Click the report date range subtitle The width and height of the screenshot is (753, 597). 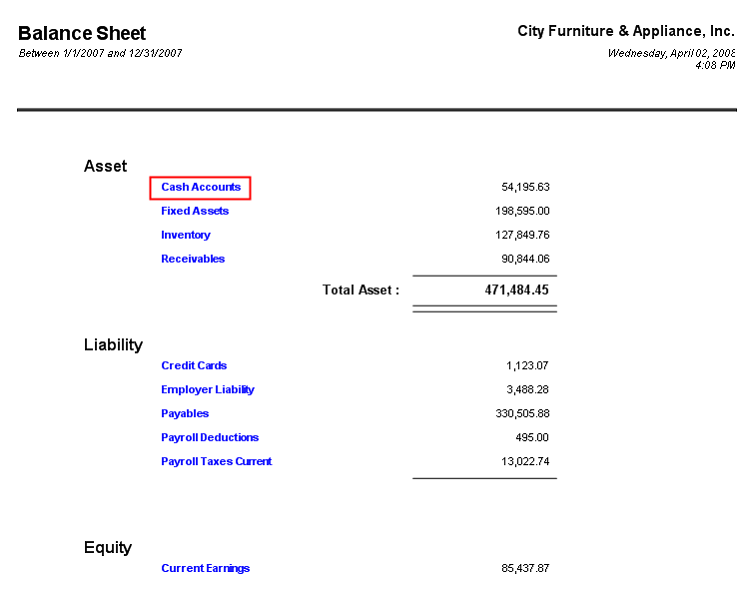(x=100, y=53)
